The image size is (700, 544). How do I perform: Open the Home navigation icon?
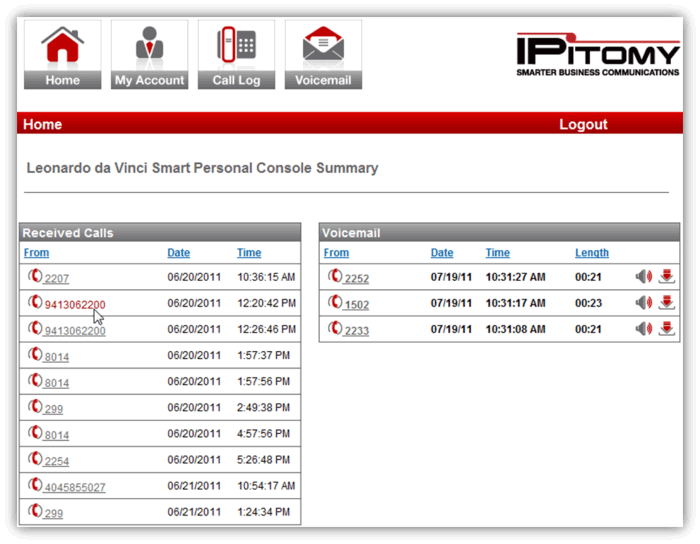pos(62,54)
